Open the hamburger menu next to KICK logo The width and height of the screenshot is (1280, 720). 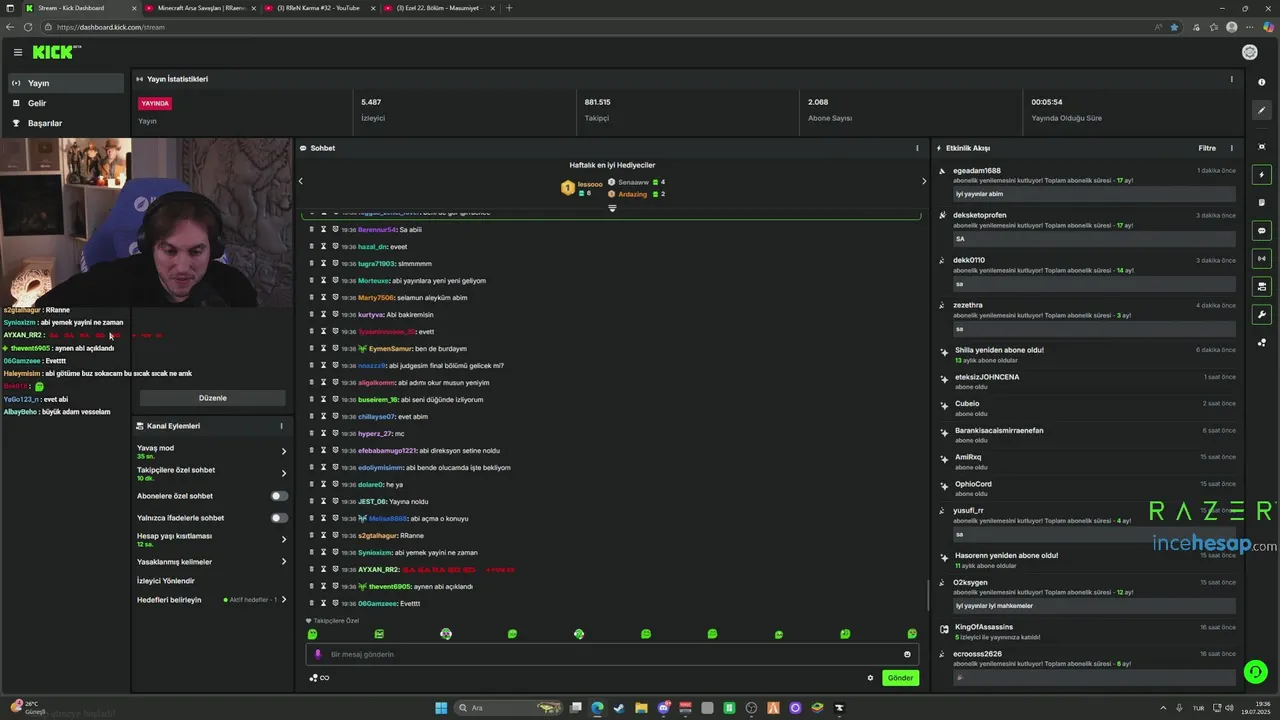click(17, 52)
